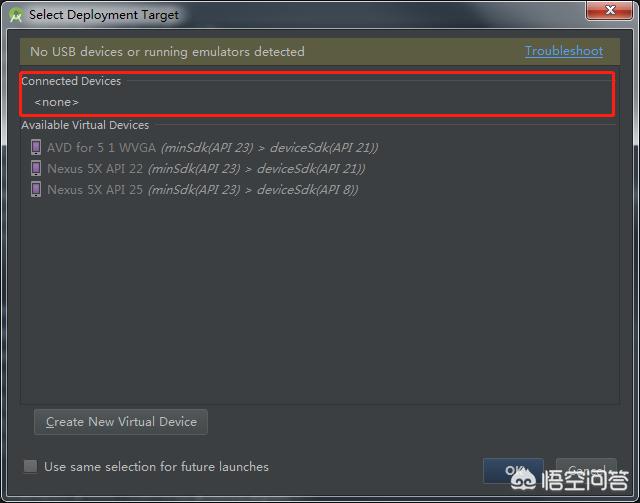The width and height of the screenshot is (640, 503).
Task: Click Create New Virtual Device button
Action: pos(121,422)
